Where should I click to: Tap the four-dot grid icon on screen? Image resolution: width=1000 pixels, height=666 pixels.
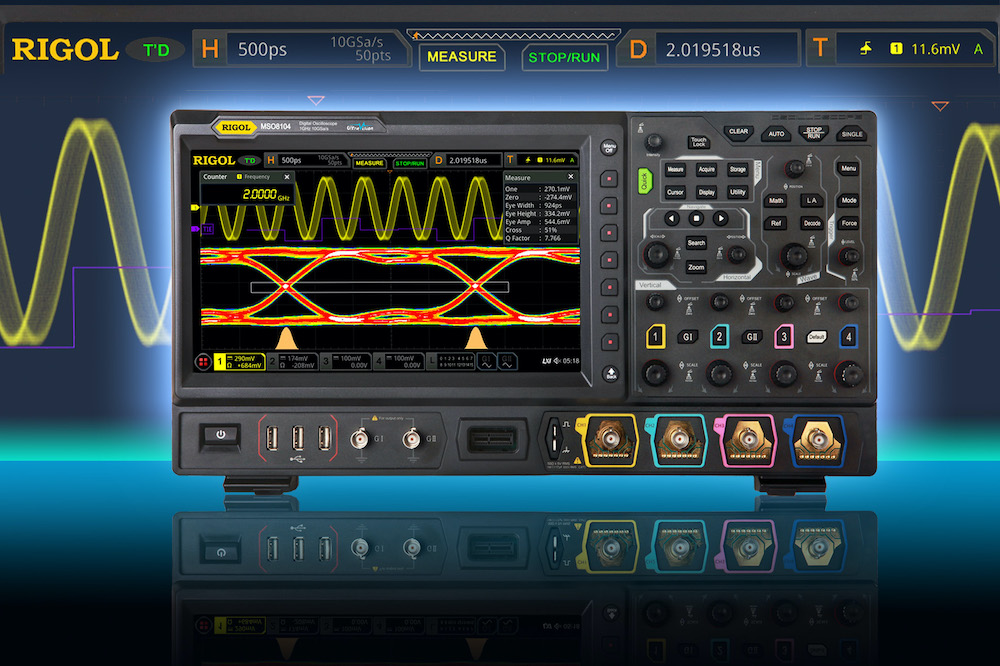click(x=203, y=362)
